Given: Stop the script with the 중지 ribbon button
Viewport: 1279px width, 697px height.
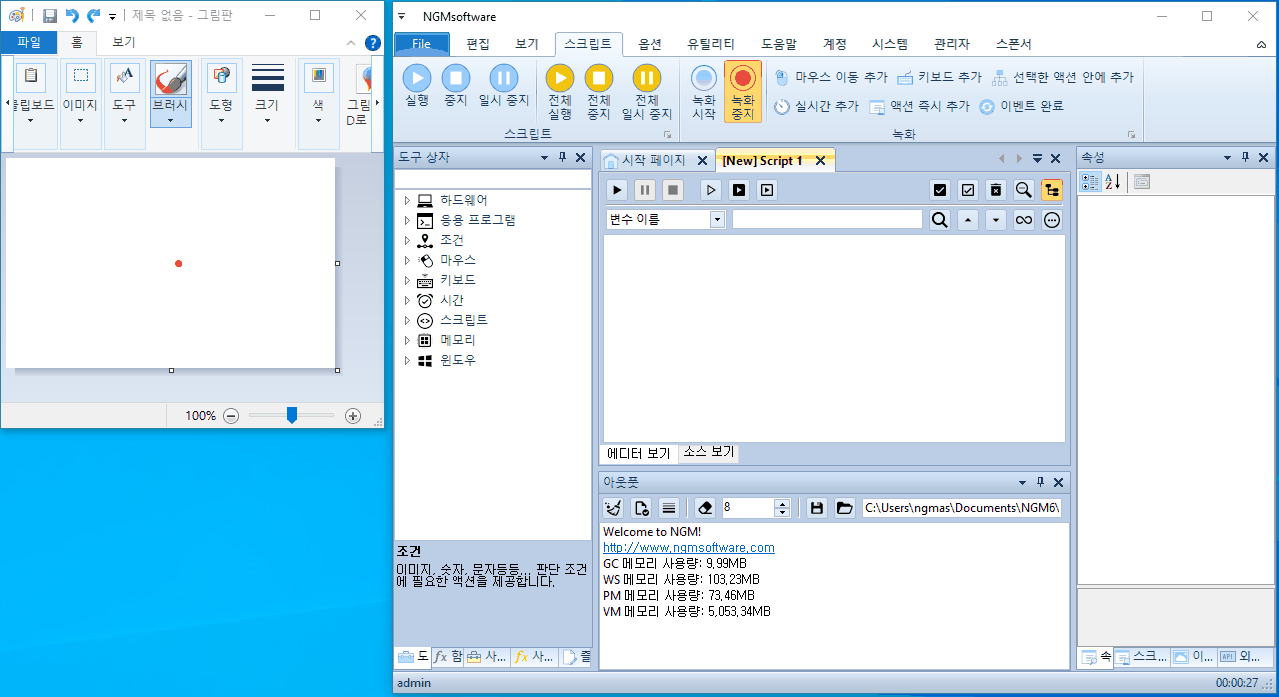Looking at the screenshot, I should click(456, 85).
